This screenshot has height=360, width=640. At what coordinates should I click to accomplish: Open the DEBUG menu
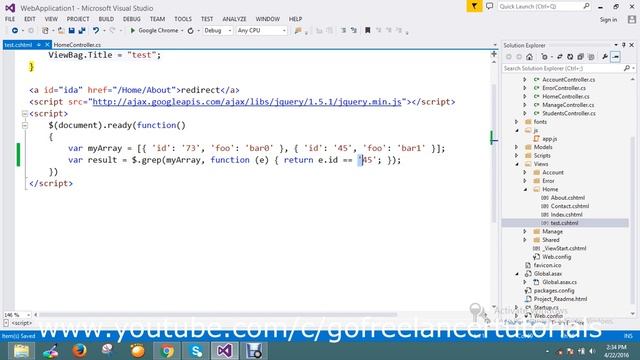pyautogui.click(x=131, y=19)
